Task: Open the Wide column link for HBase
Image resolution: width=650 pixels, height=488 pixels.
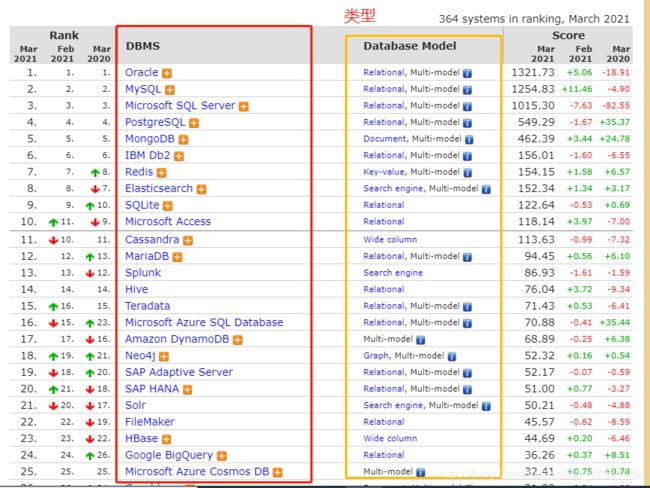Action: 390,439
